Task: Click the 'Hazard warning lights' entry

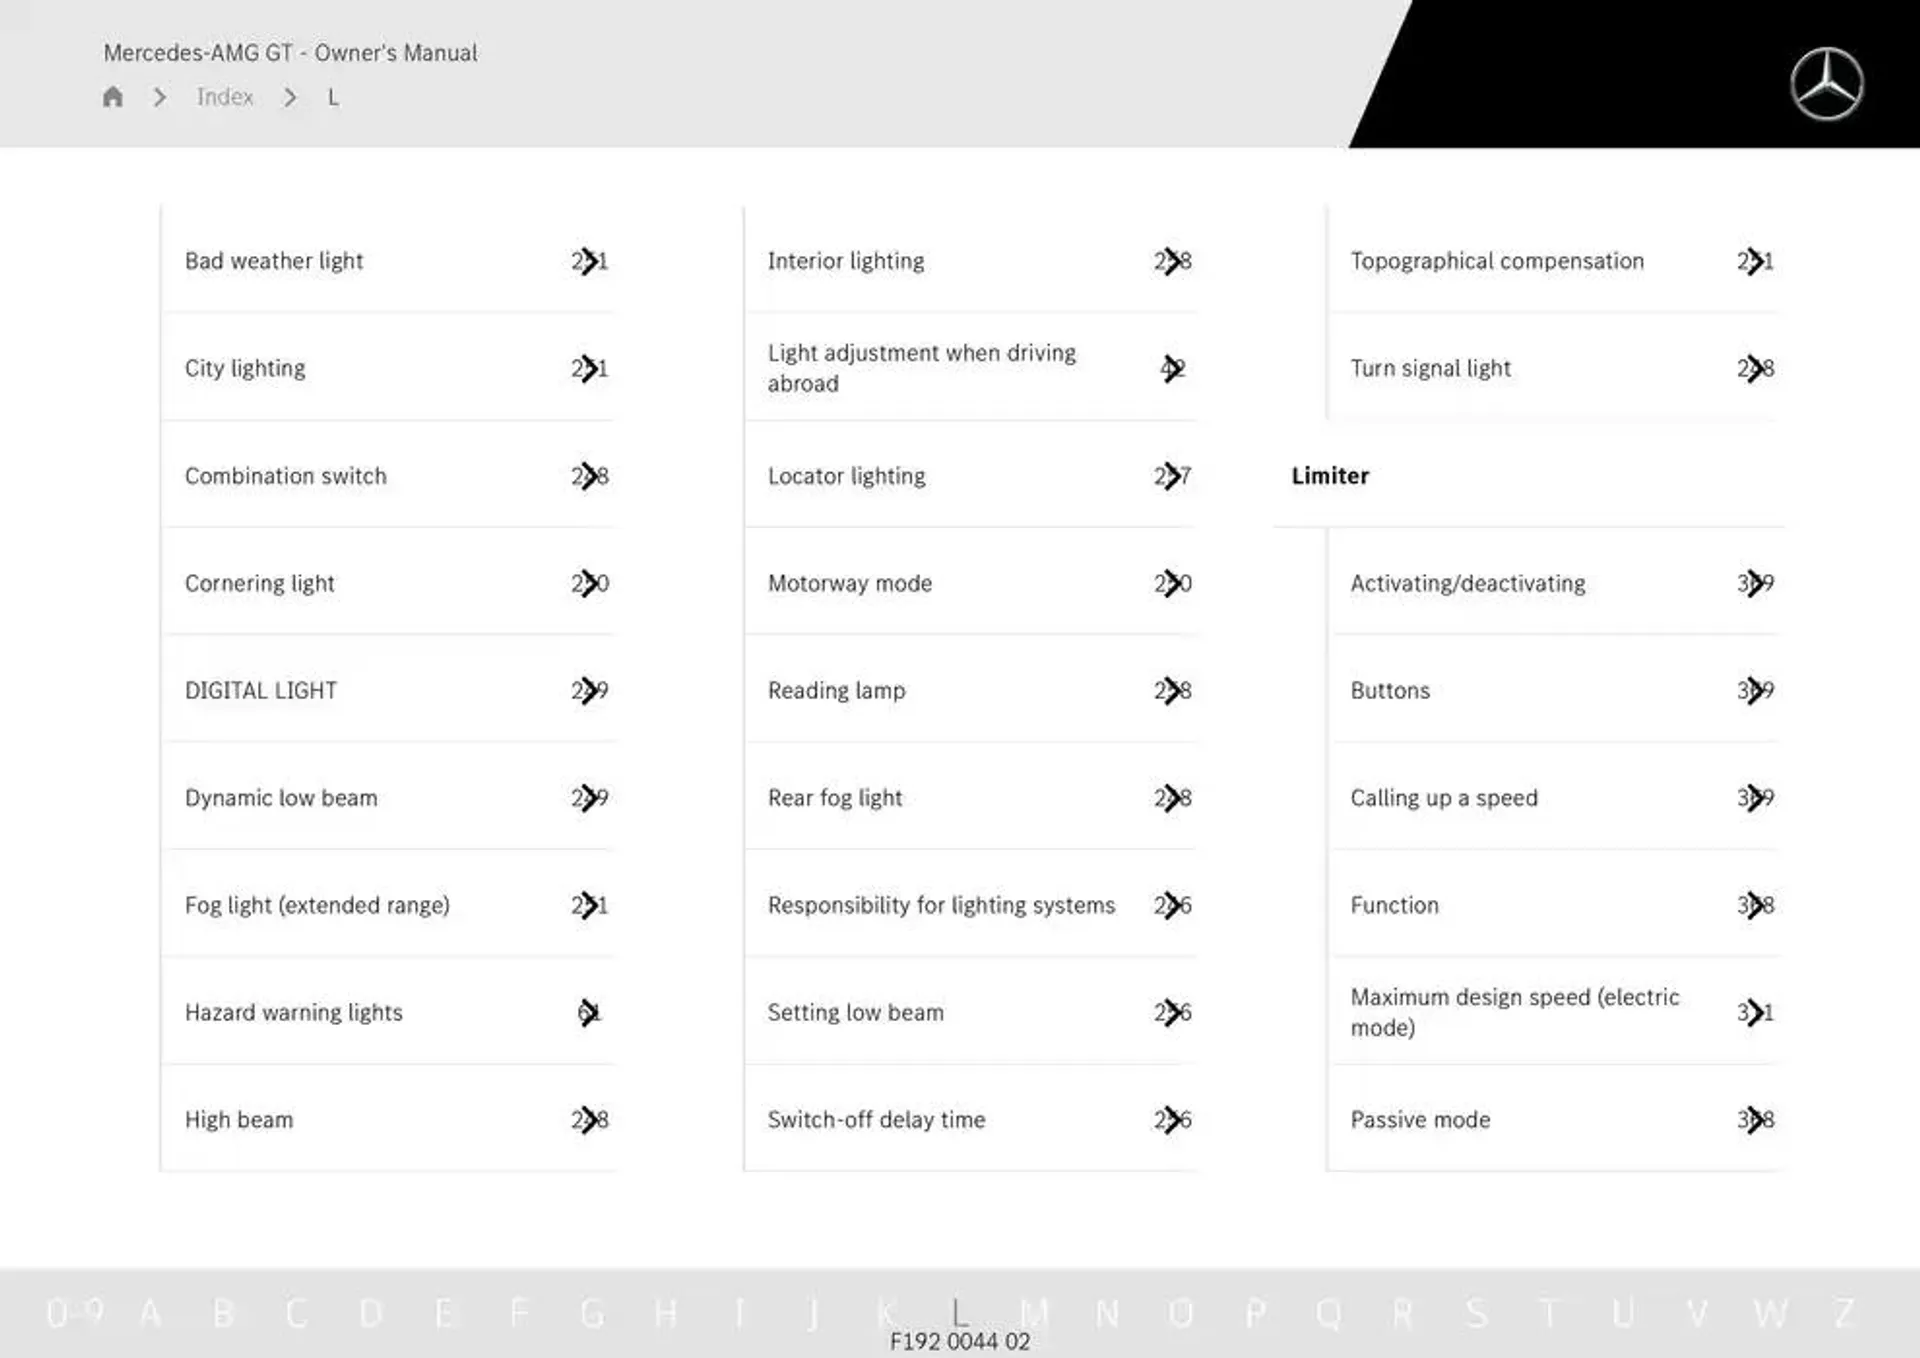Action: [x=289, y=1013]
